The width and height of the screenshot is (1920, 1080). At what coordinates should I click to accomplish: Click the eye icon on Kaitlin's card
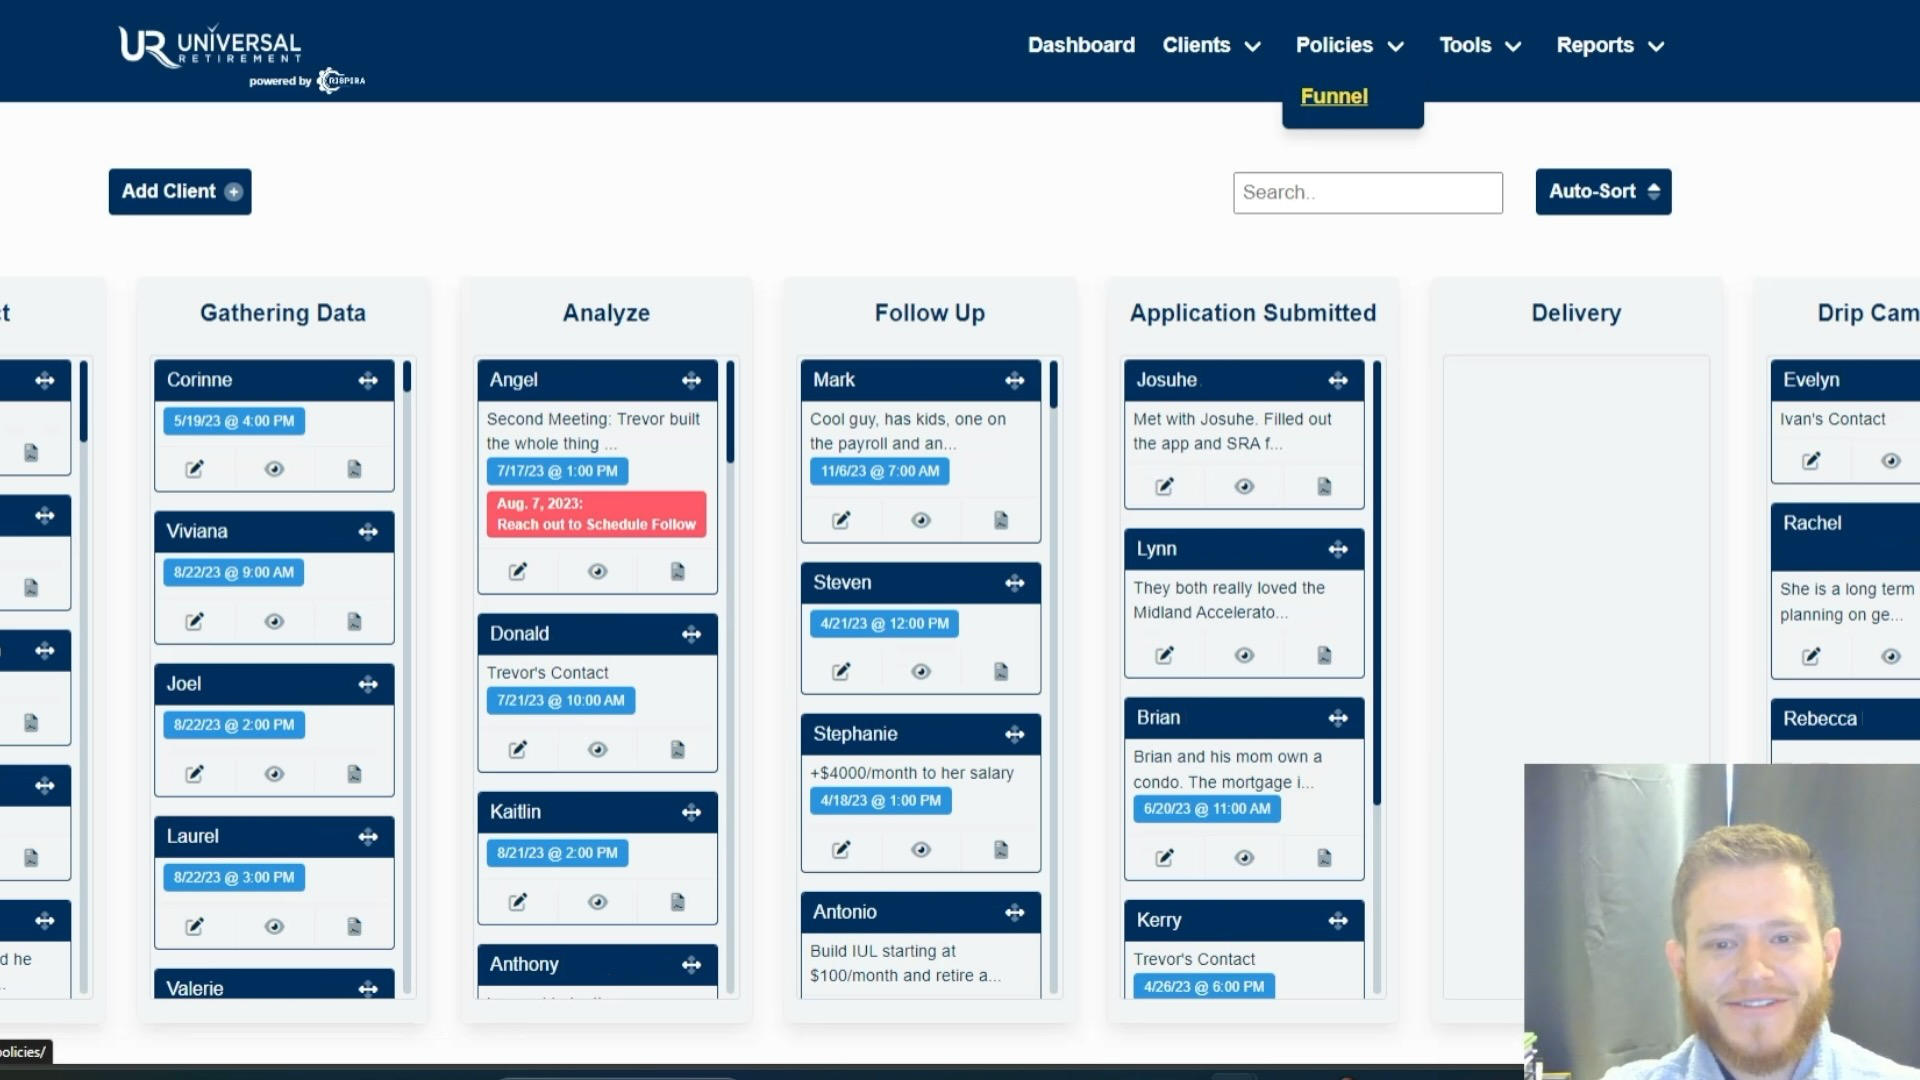[x=595, y=901]
